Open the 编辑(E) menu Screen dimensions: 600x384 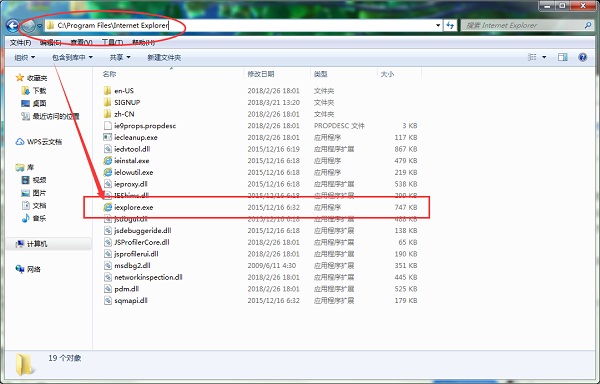[x=51, y=42]
